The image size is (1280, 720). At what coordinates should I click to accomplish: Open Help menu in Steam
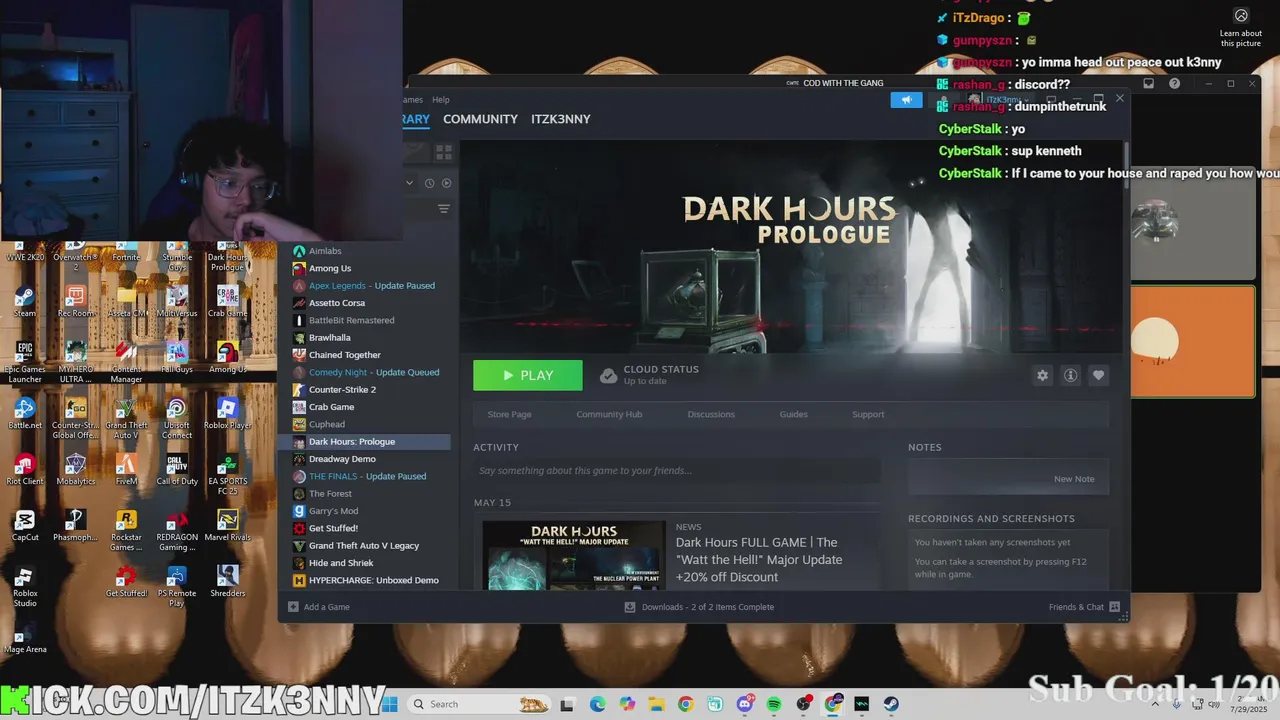440,100
